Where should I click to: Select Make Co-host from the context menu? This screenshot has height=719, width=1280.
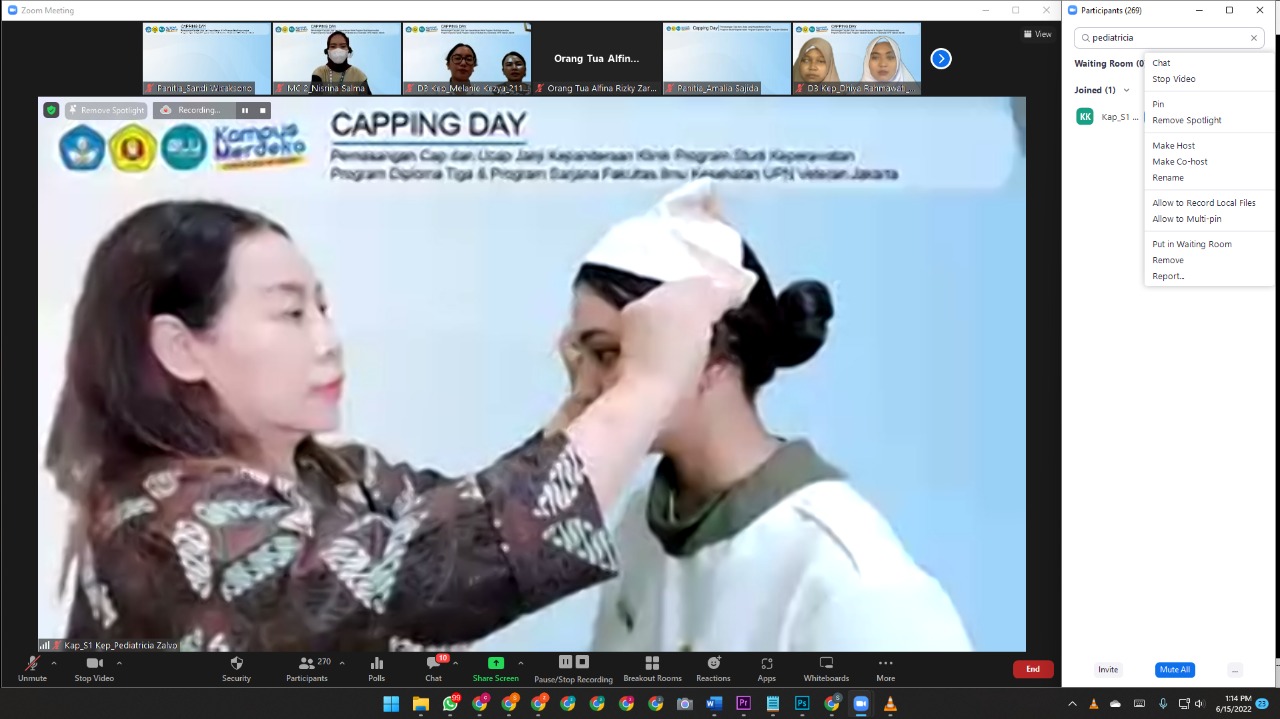1180,162
